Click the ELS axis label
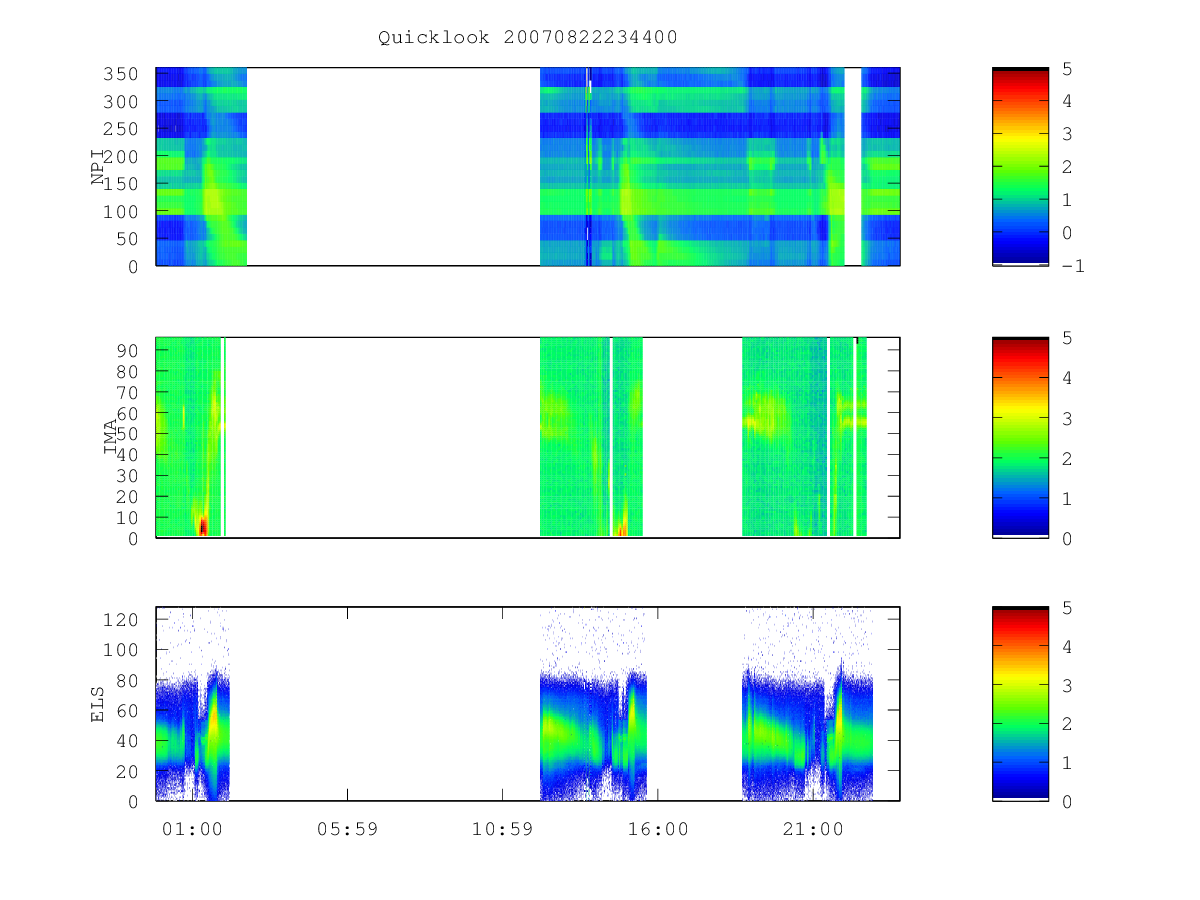 click(x=98, y=704)
